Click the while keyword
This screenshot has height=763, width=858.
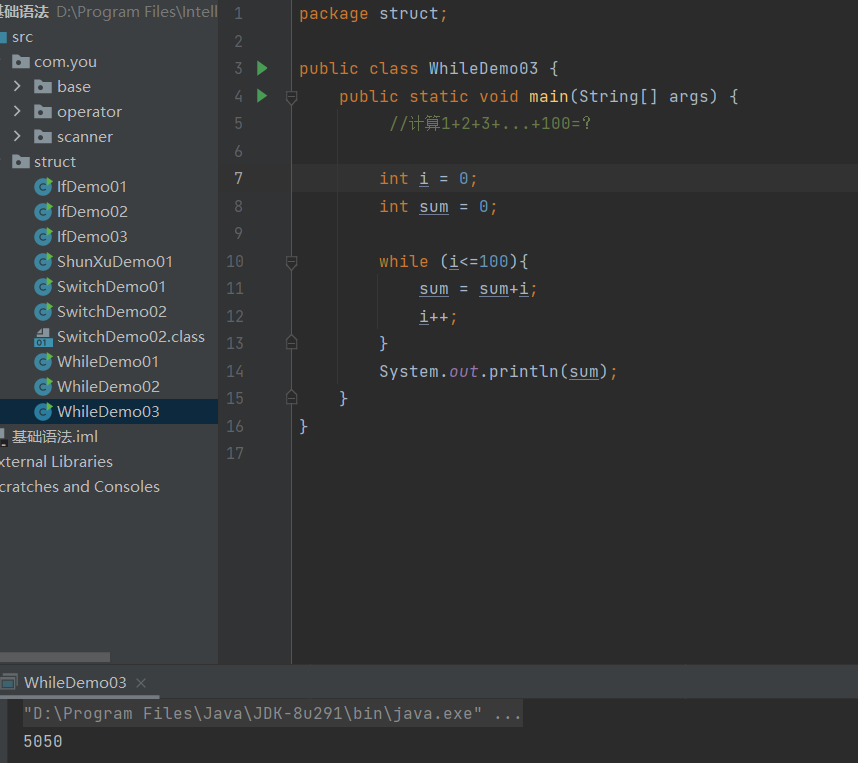point(404,262)
